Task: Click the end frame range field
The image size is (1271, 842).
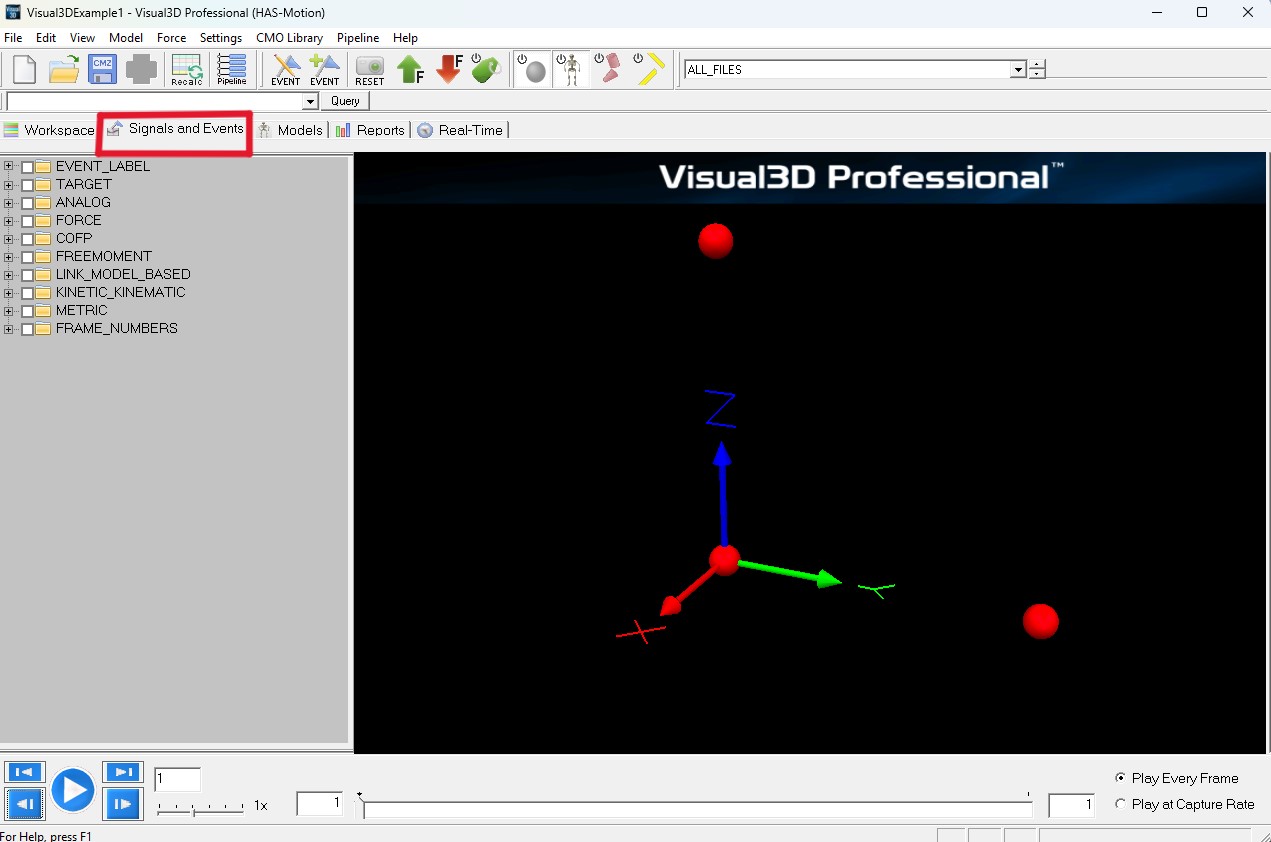Action: click(1071, 805)
